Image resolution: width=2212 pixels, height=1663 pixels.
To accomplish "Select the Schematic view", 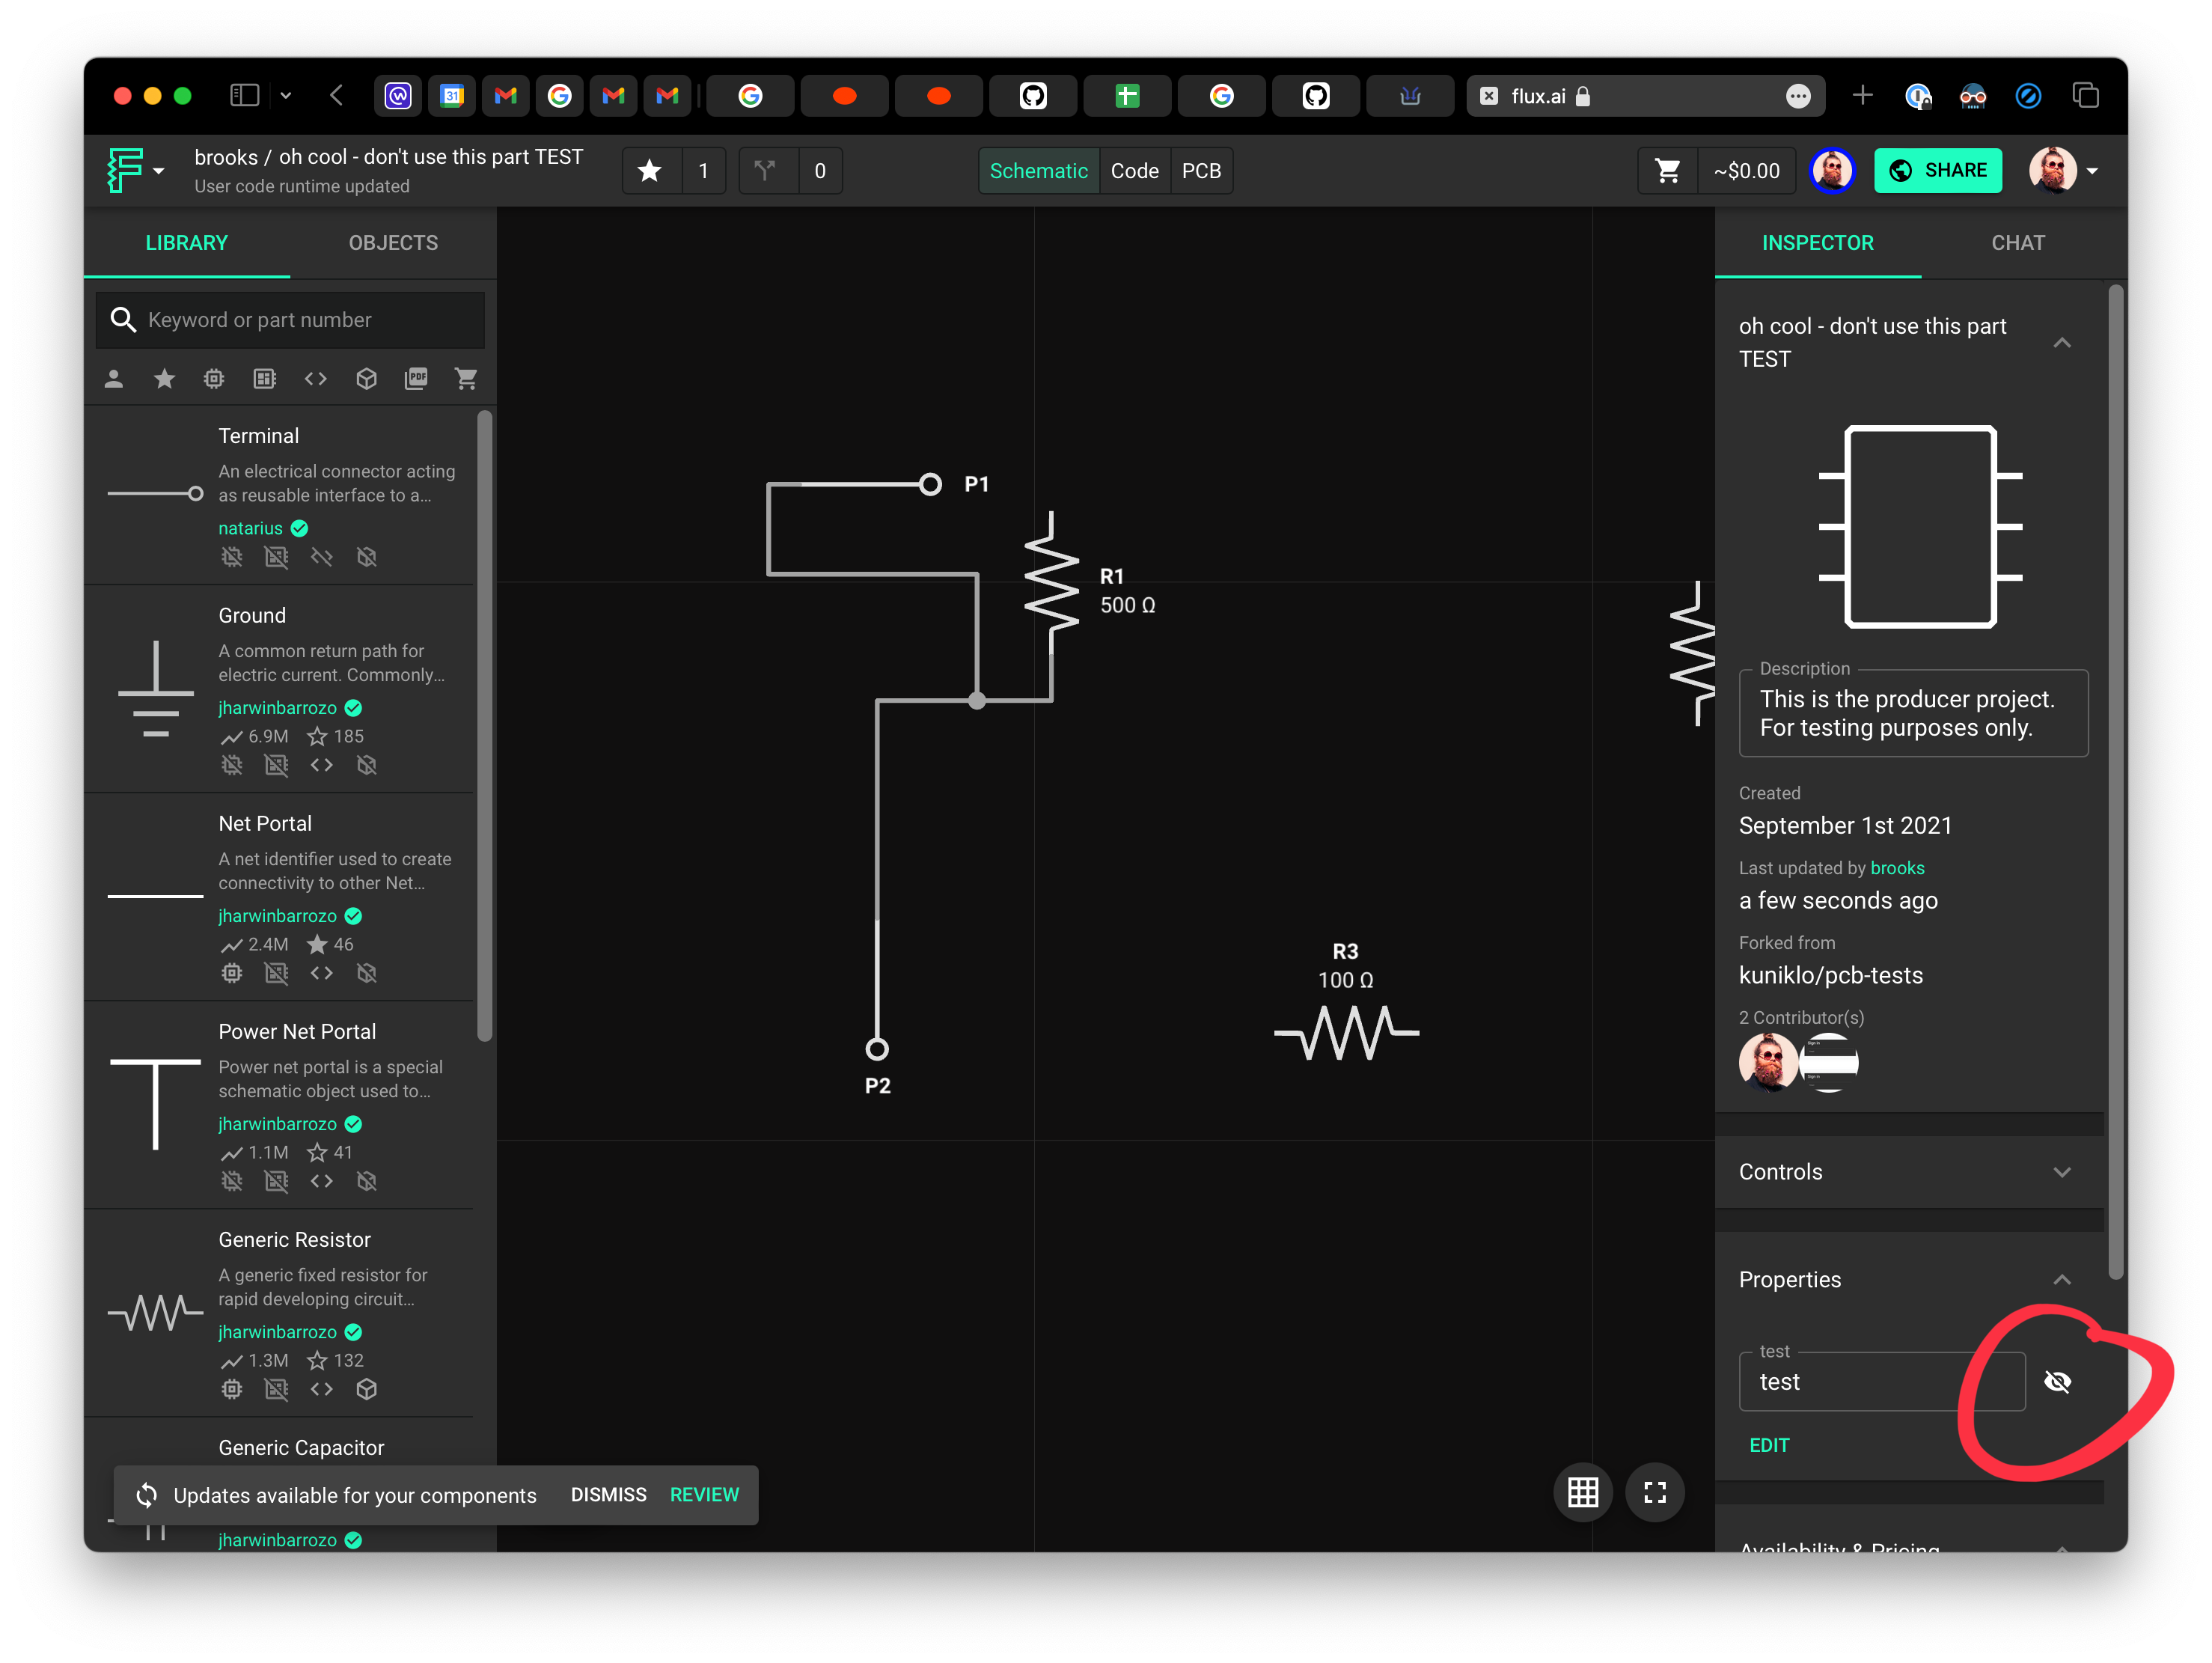I will coord(1038,171).
